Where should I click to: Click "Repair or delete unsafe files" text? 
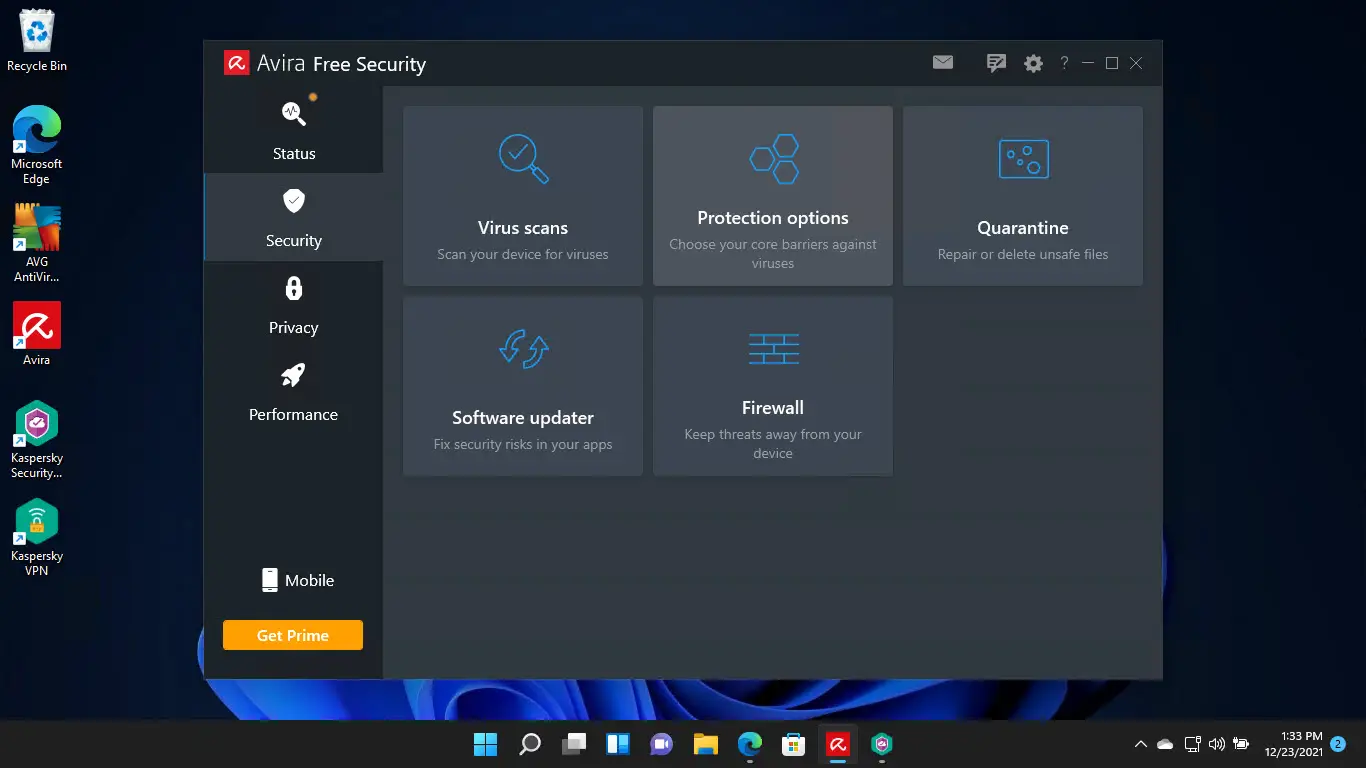(x=1023, y=254)
